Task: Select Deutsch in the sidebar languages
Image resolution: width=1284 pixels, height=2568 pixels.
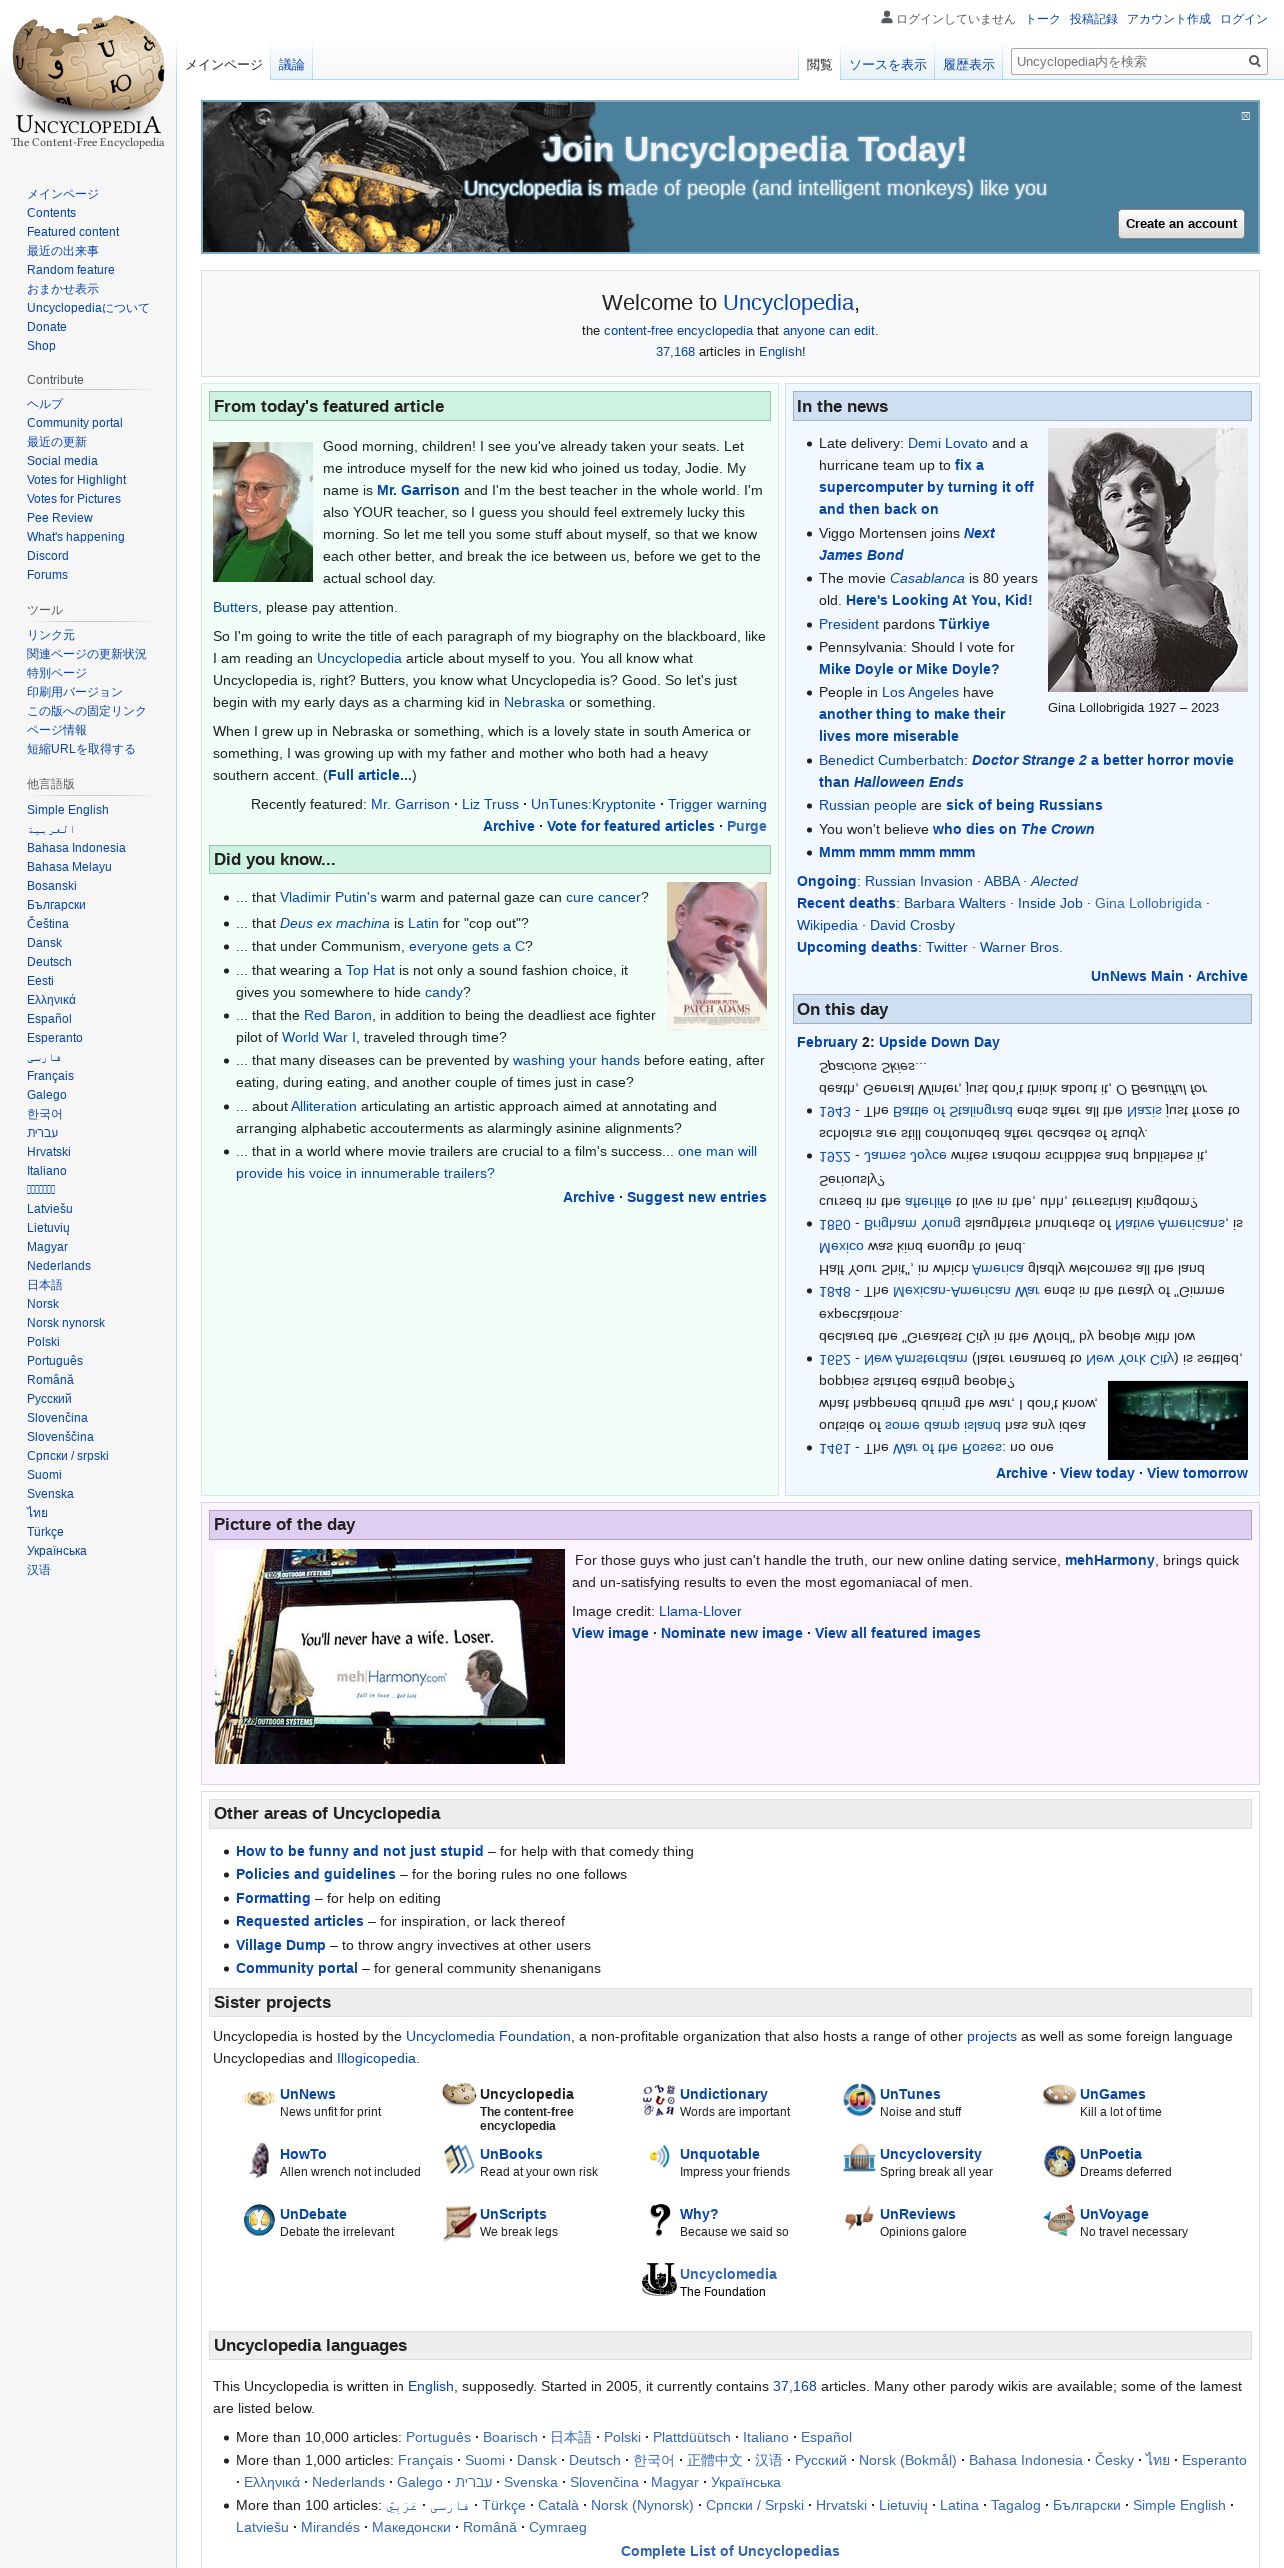Action: click(x=49, y=962)
